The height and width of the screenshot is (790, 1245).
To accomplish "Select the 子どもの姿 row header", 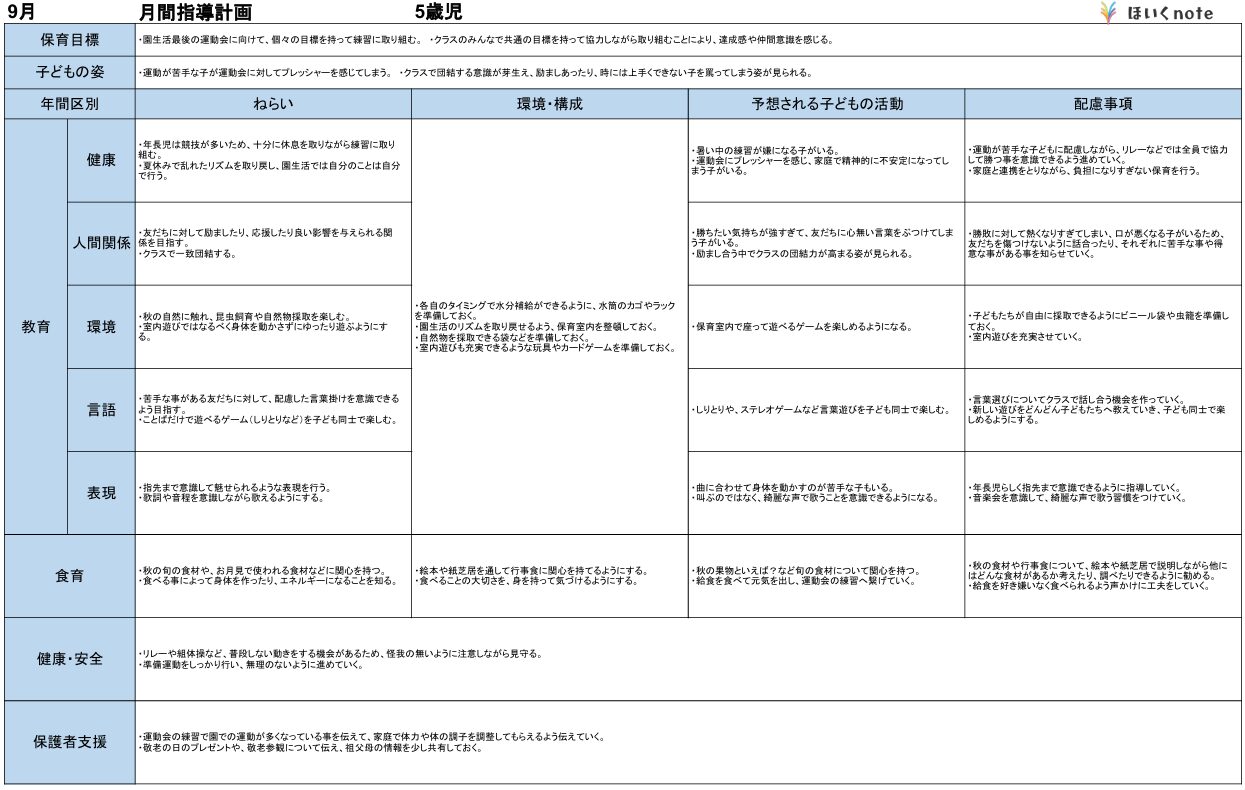I will pyautogui.click(x=70, y=73).
